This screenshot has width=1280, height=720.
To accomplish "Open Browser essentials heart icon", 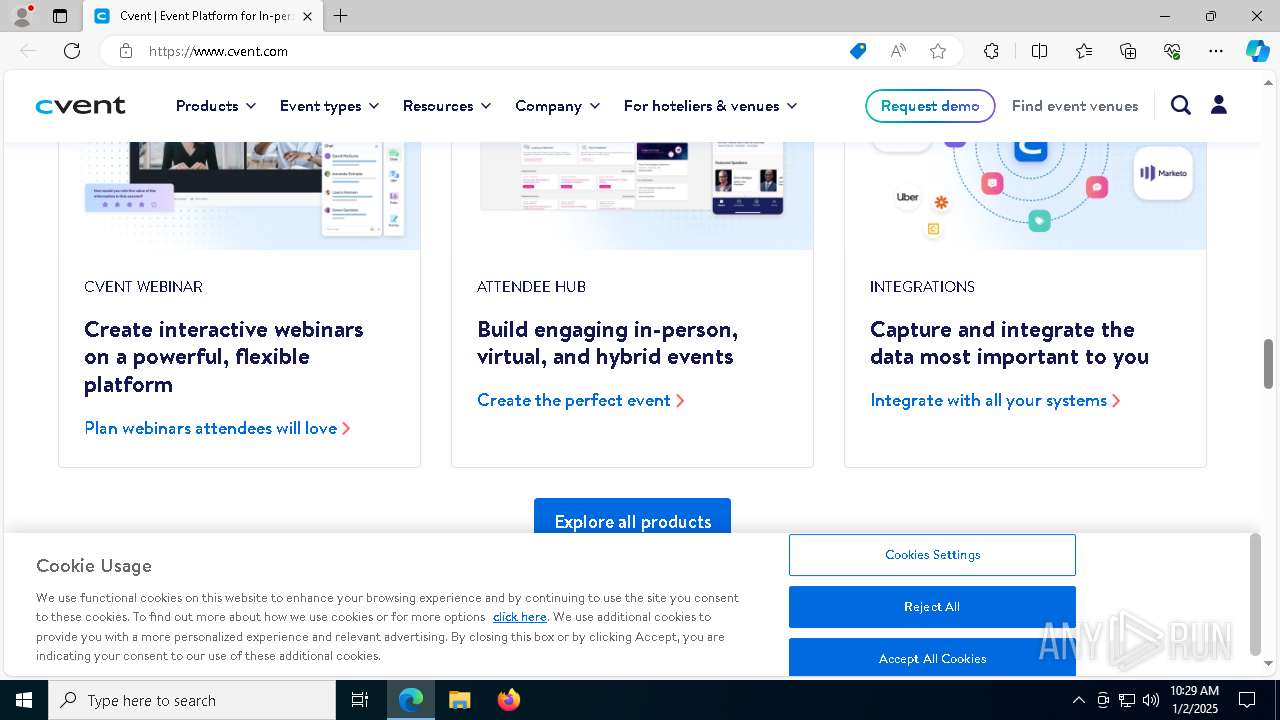I will pos(1172,51).
